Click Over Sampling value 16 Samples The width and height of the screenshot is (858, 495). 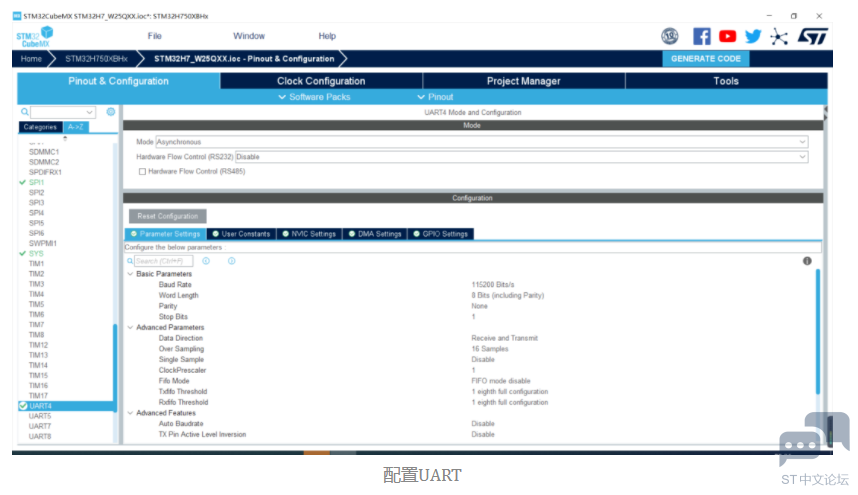click(490, 348)
